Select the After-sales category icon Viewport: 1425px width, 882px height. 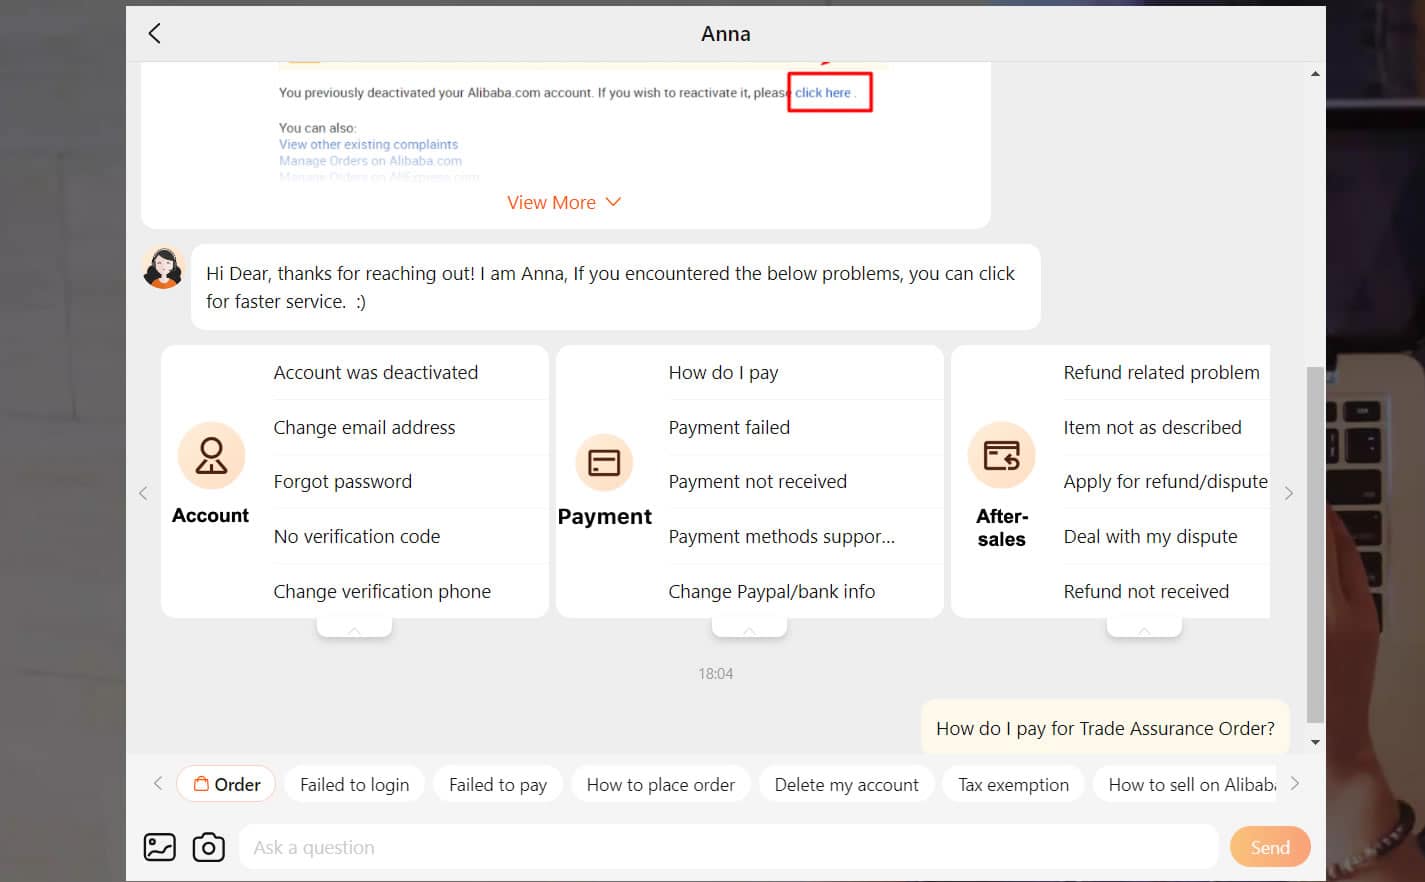click(x=1001, y=455)
